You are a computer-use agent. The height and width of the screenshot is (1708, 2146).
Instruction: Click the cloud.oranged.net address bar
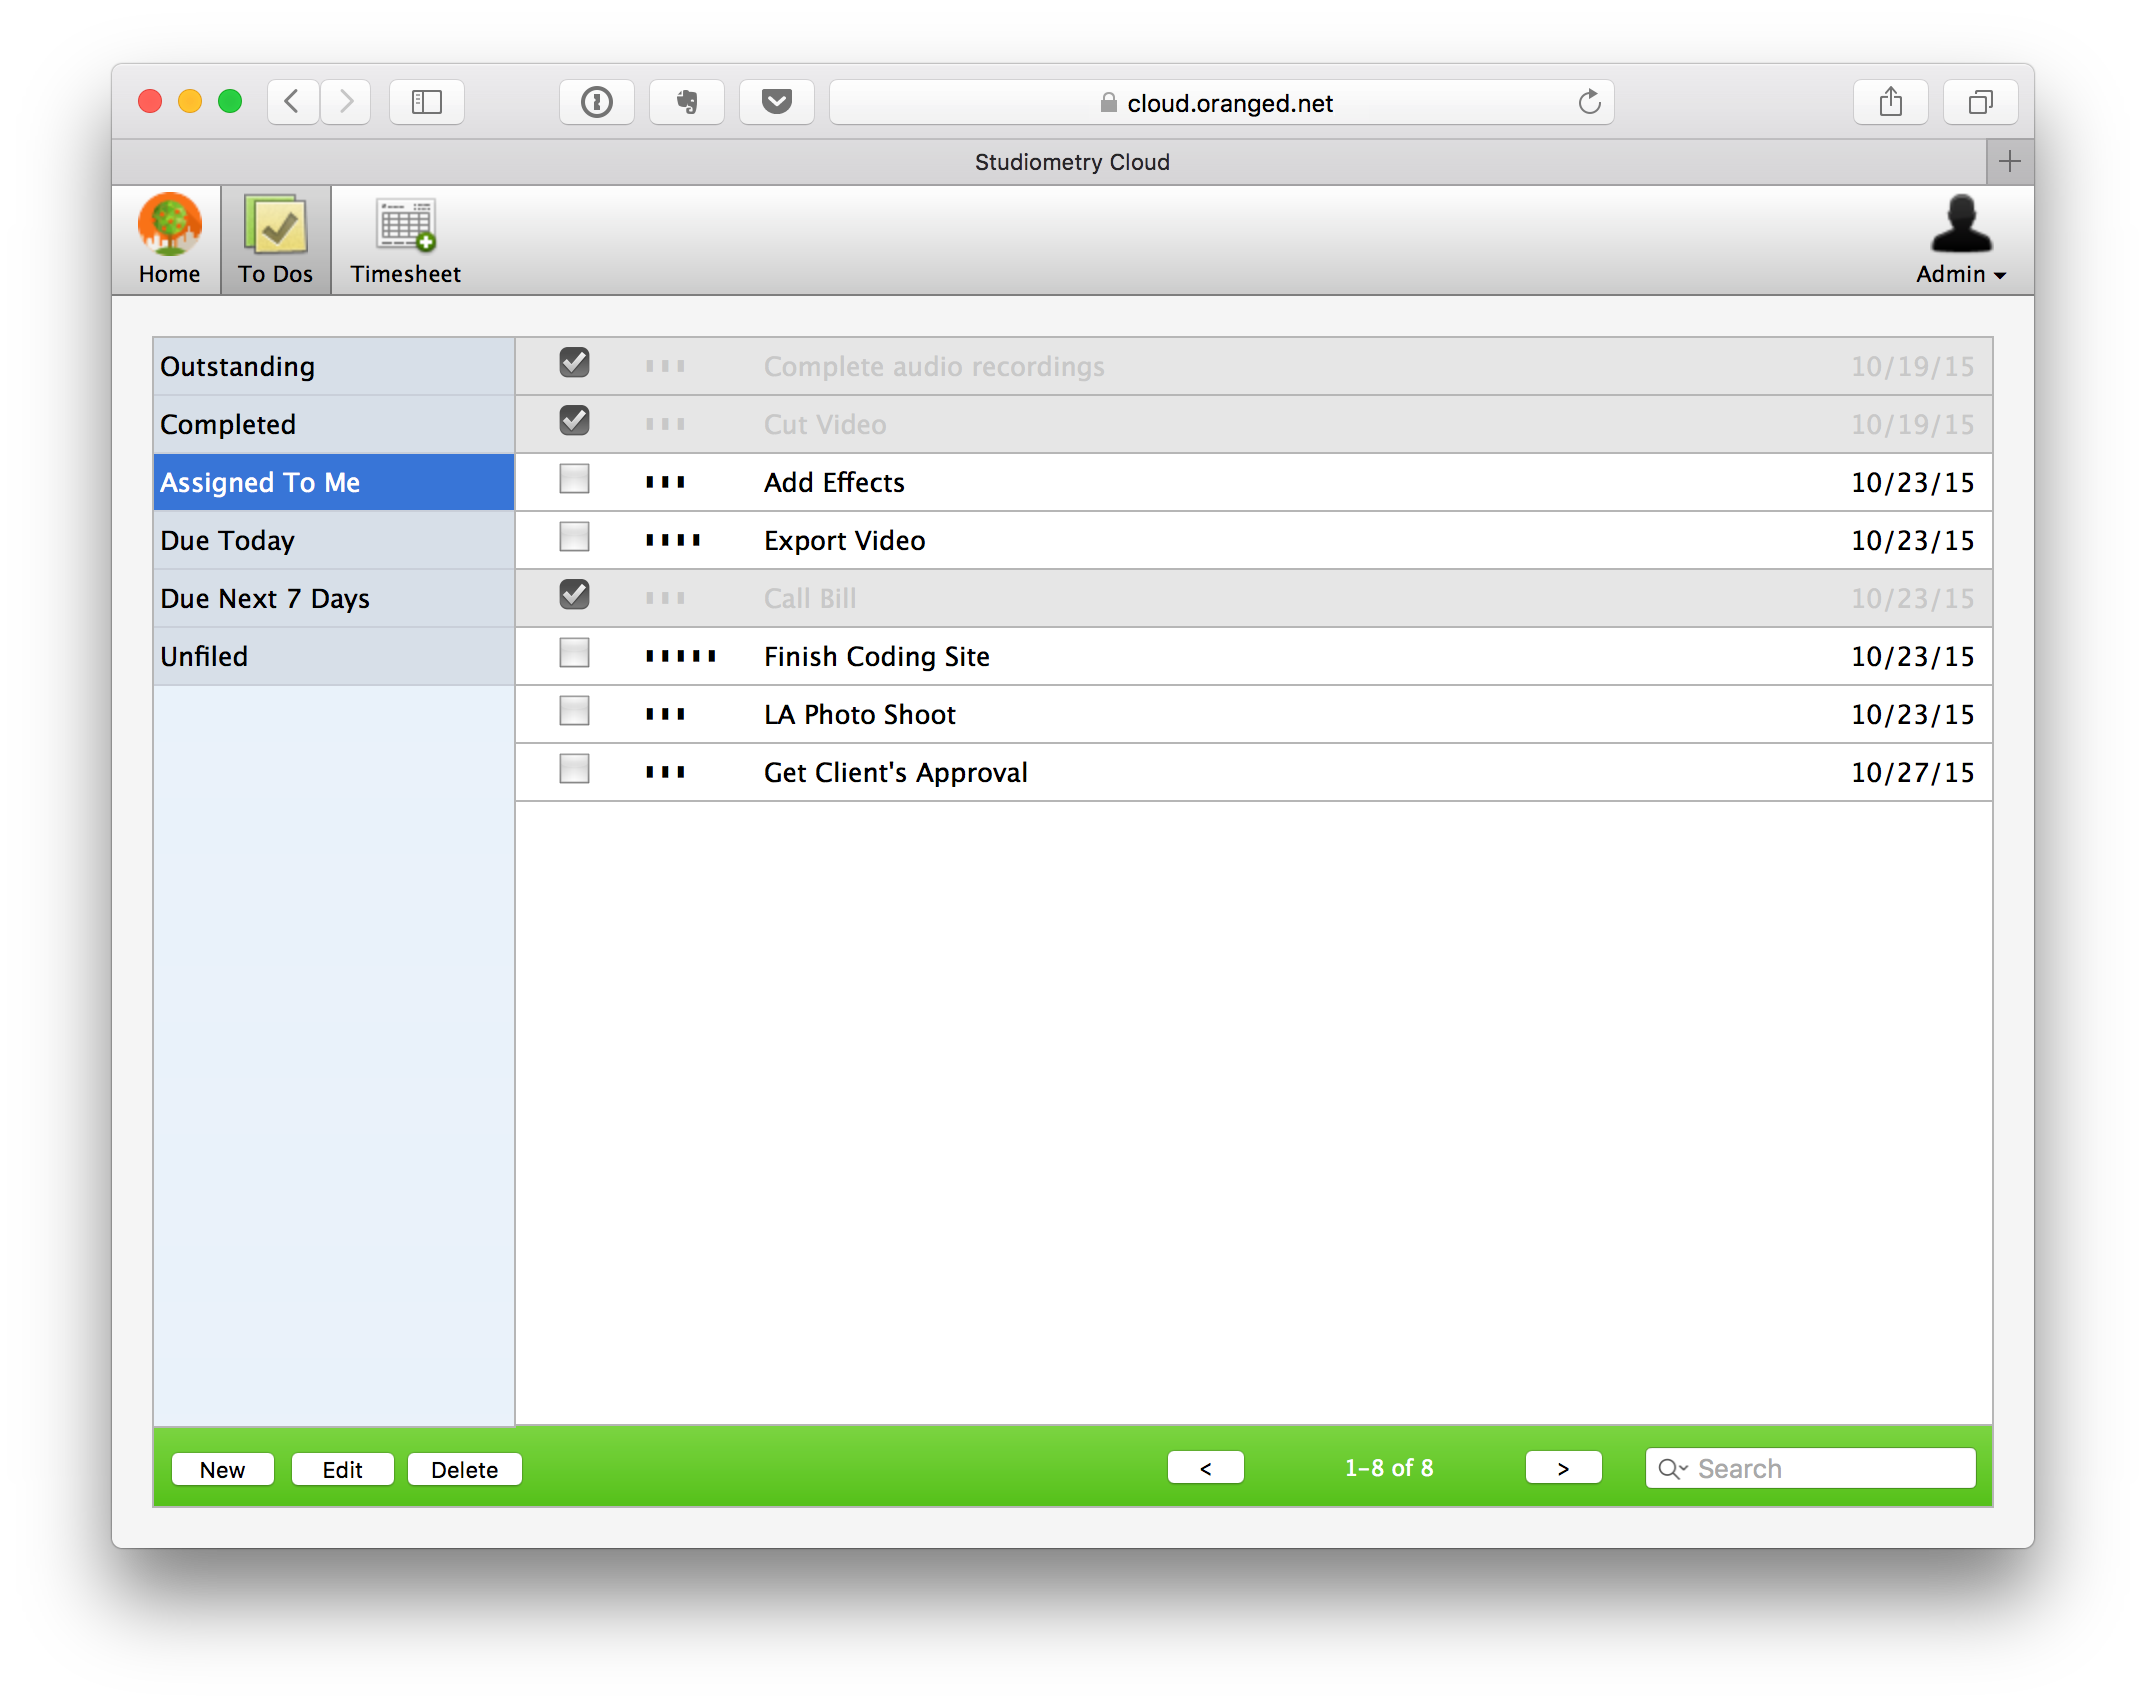1222,102
